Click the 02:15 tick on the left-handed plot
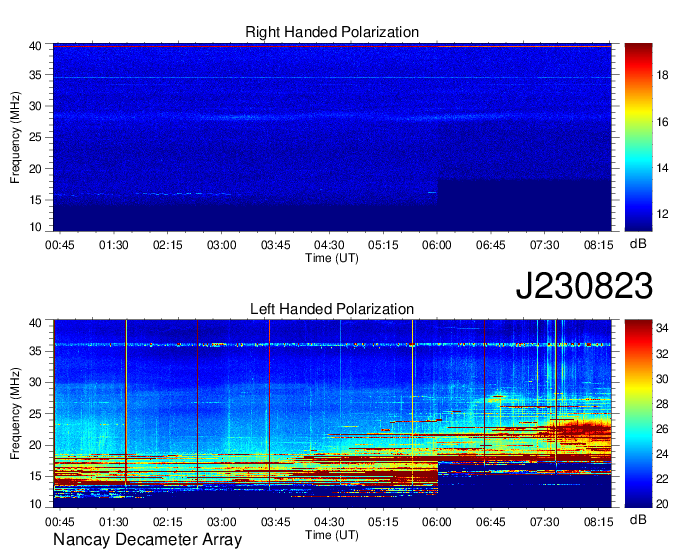Viewport: 680px width, 552px height. [x=167, y=522]
